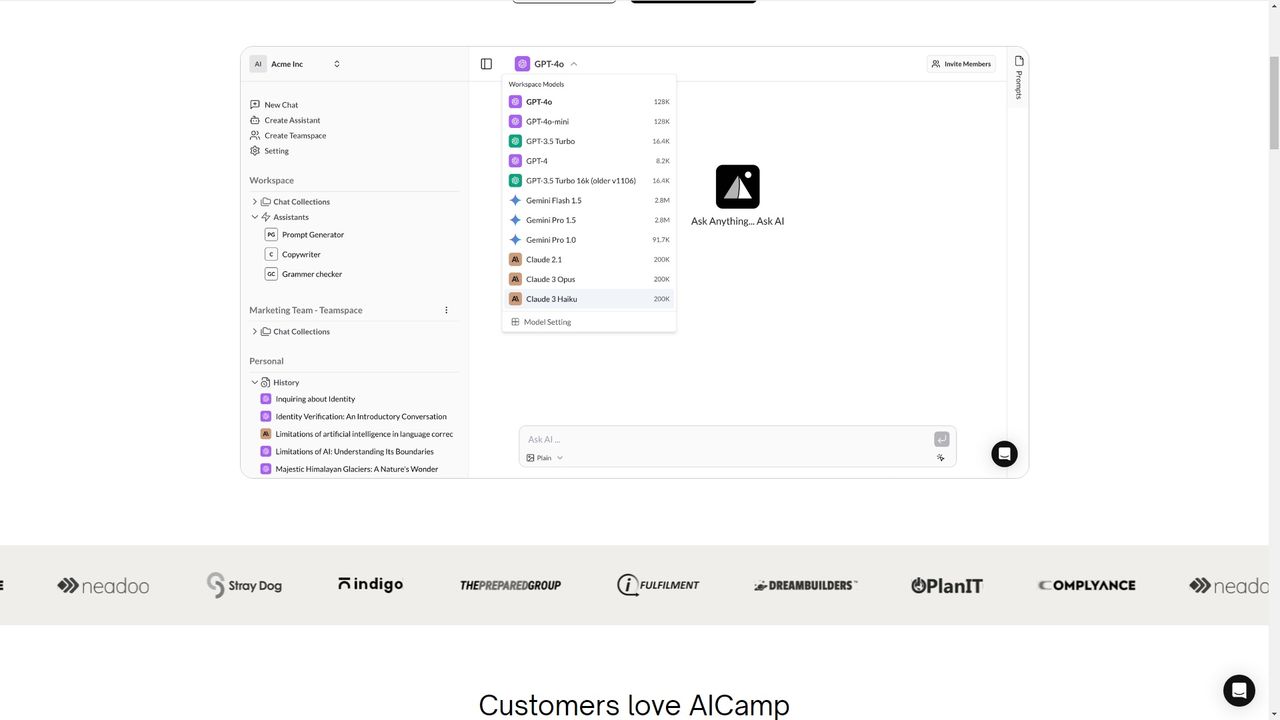Select Gemini Flash 1.5 model
The width and height of the screenshot is (1280, 720).
589,200
